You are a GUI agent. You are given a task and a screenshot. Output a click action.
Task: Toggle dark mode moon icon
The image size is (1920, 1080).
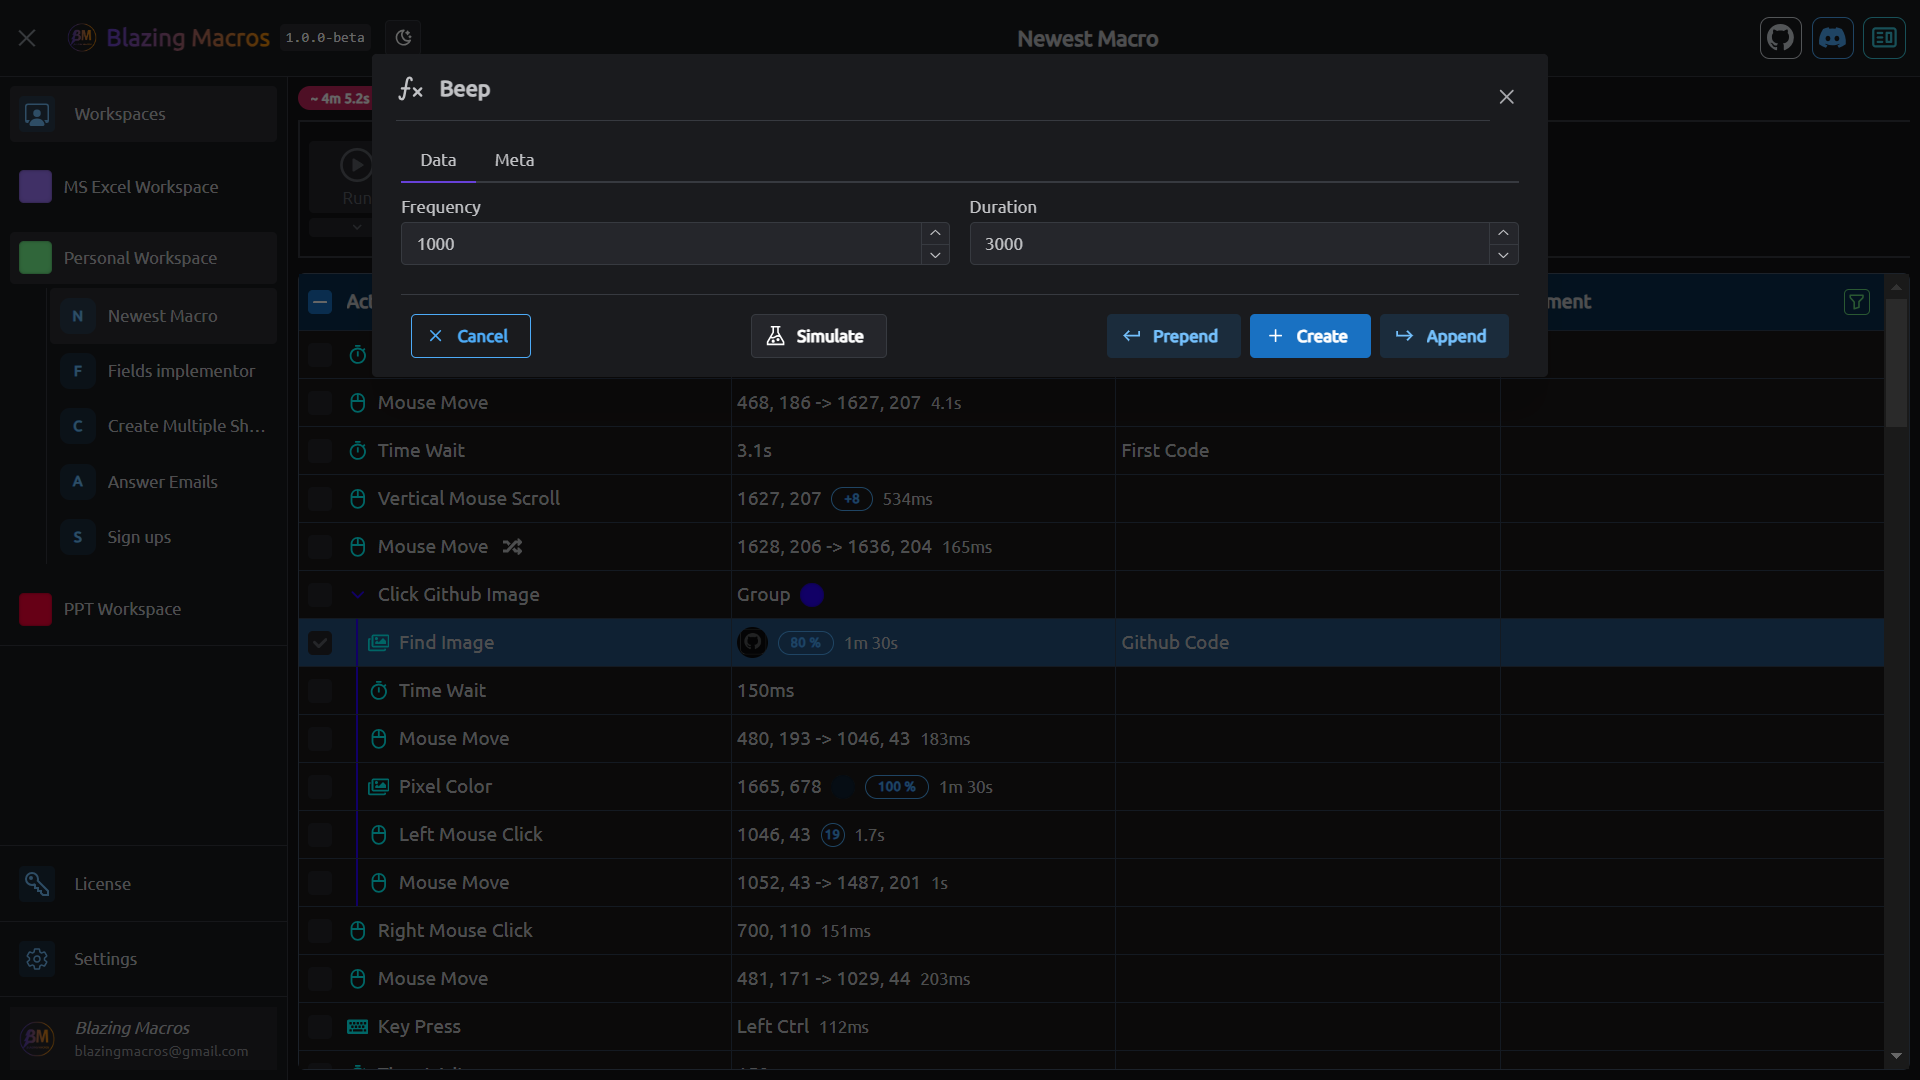click(403, 38)
